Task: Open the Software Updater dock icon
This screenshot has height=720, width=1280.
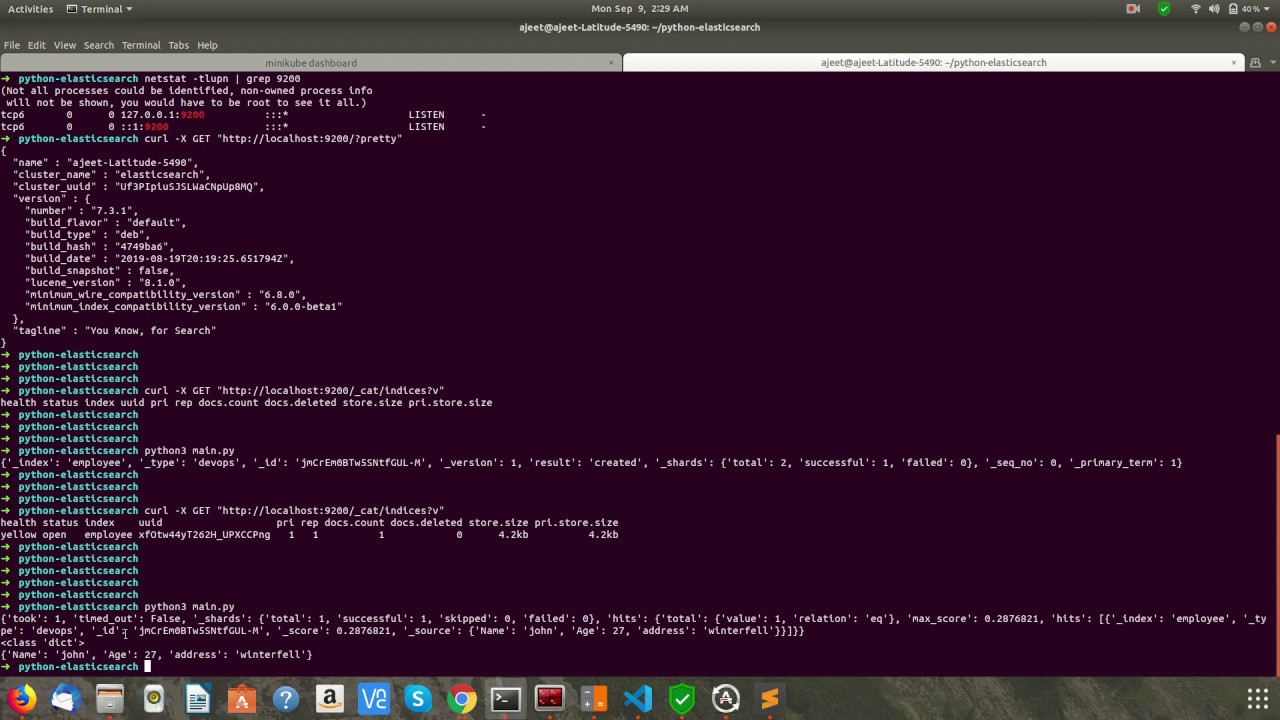Action: click(x=726, y=698)
